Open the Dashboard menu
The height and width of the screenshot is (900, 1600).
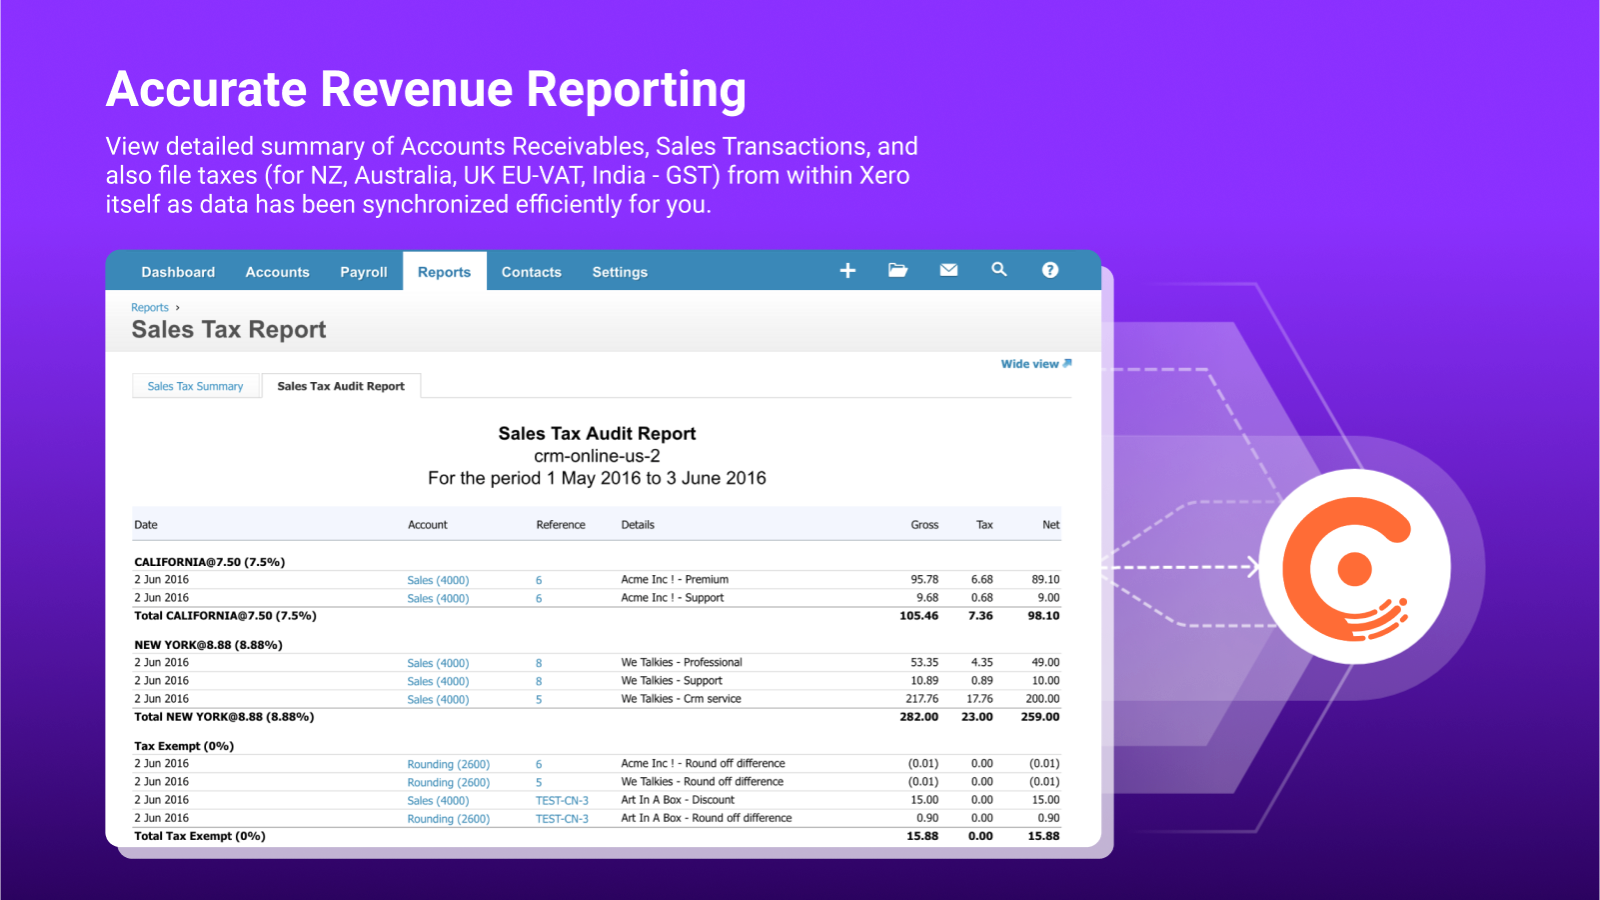[178, 272]
